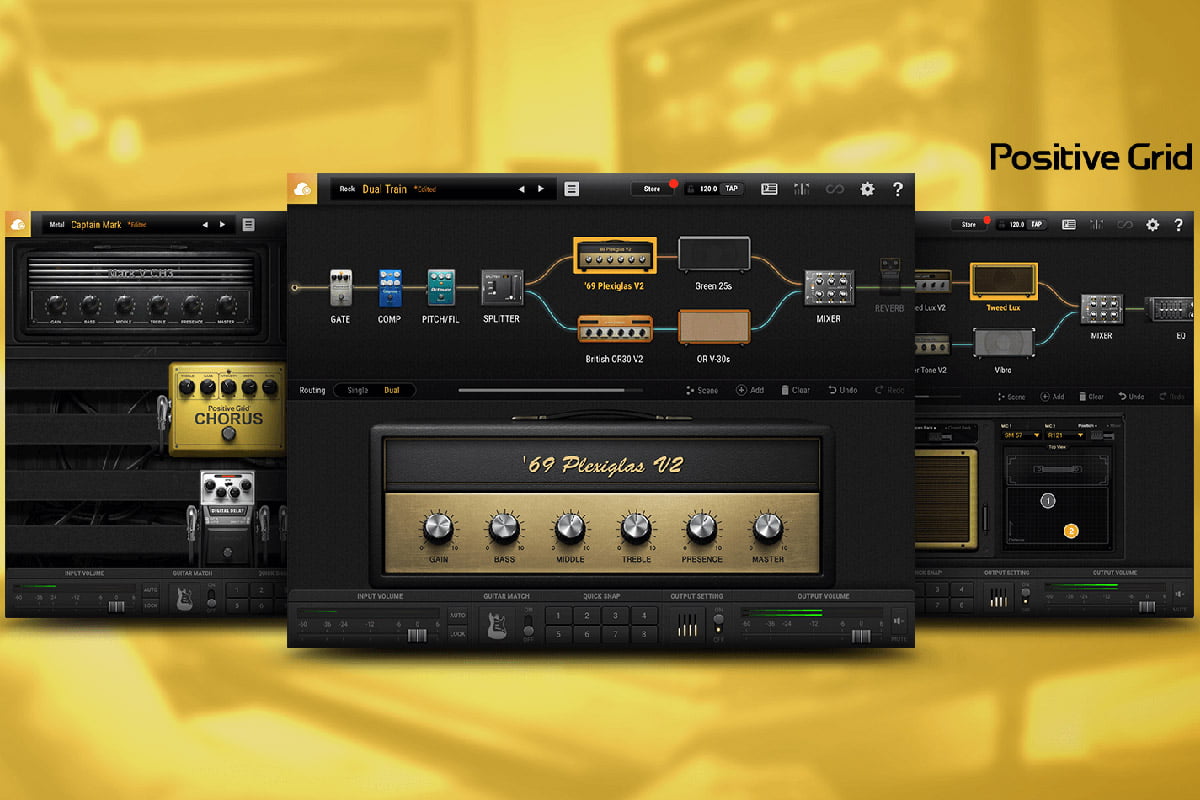Choose Dual routing mode
Image resolution: width=1200 pixels, height=800 pixels.
(392, 390)
